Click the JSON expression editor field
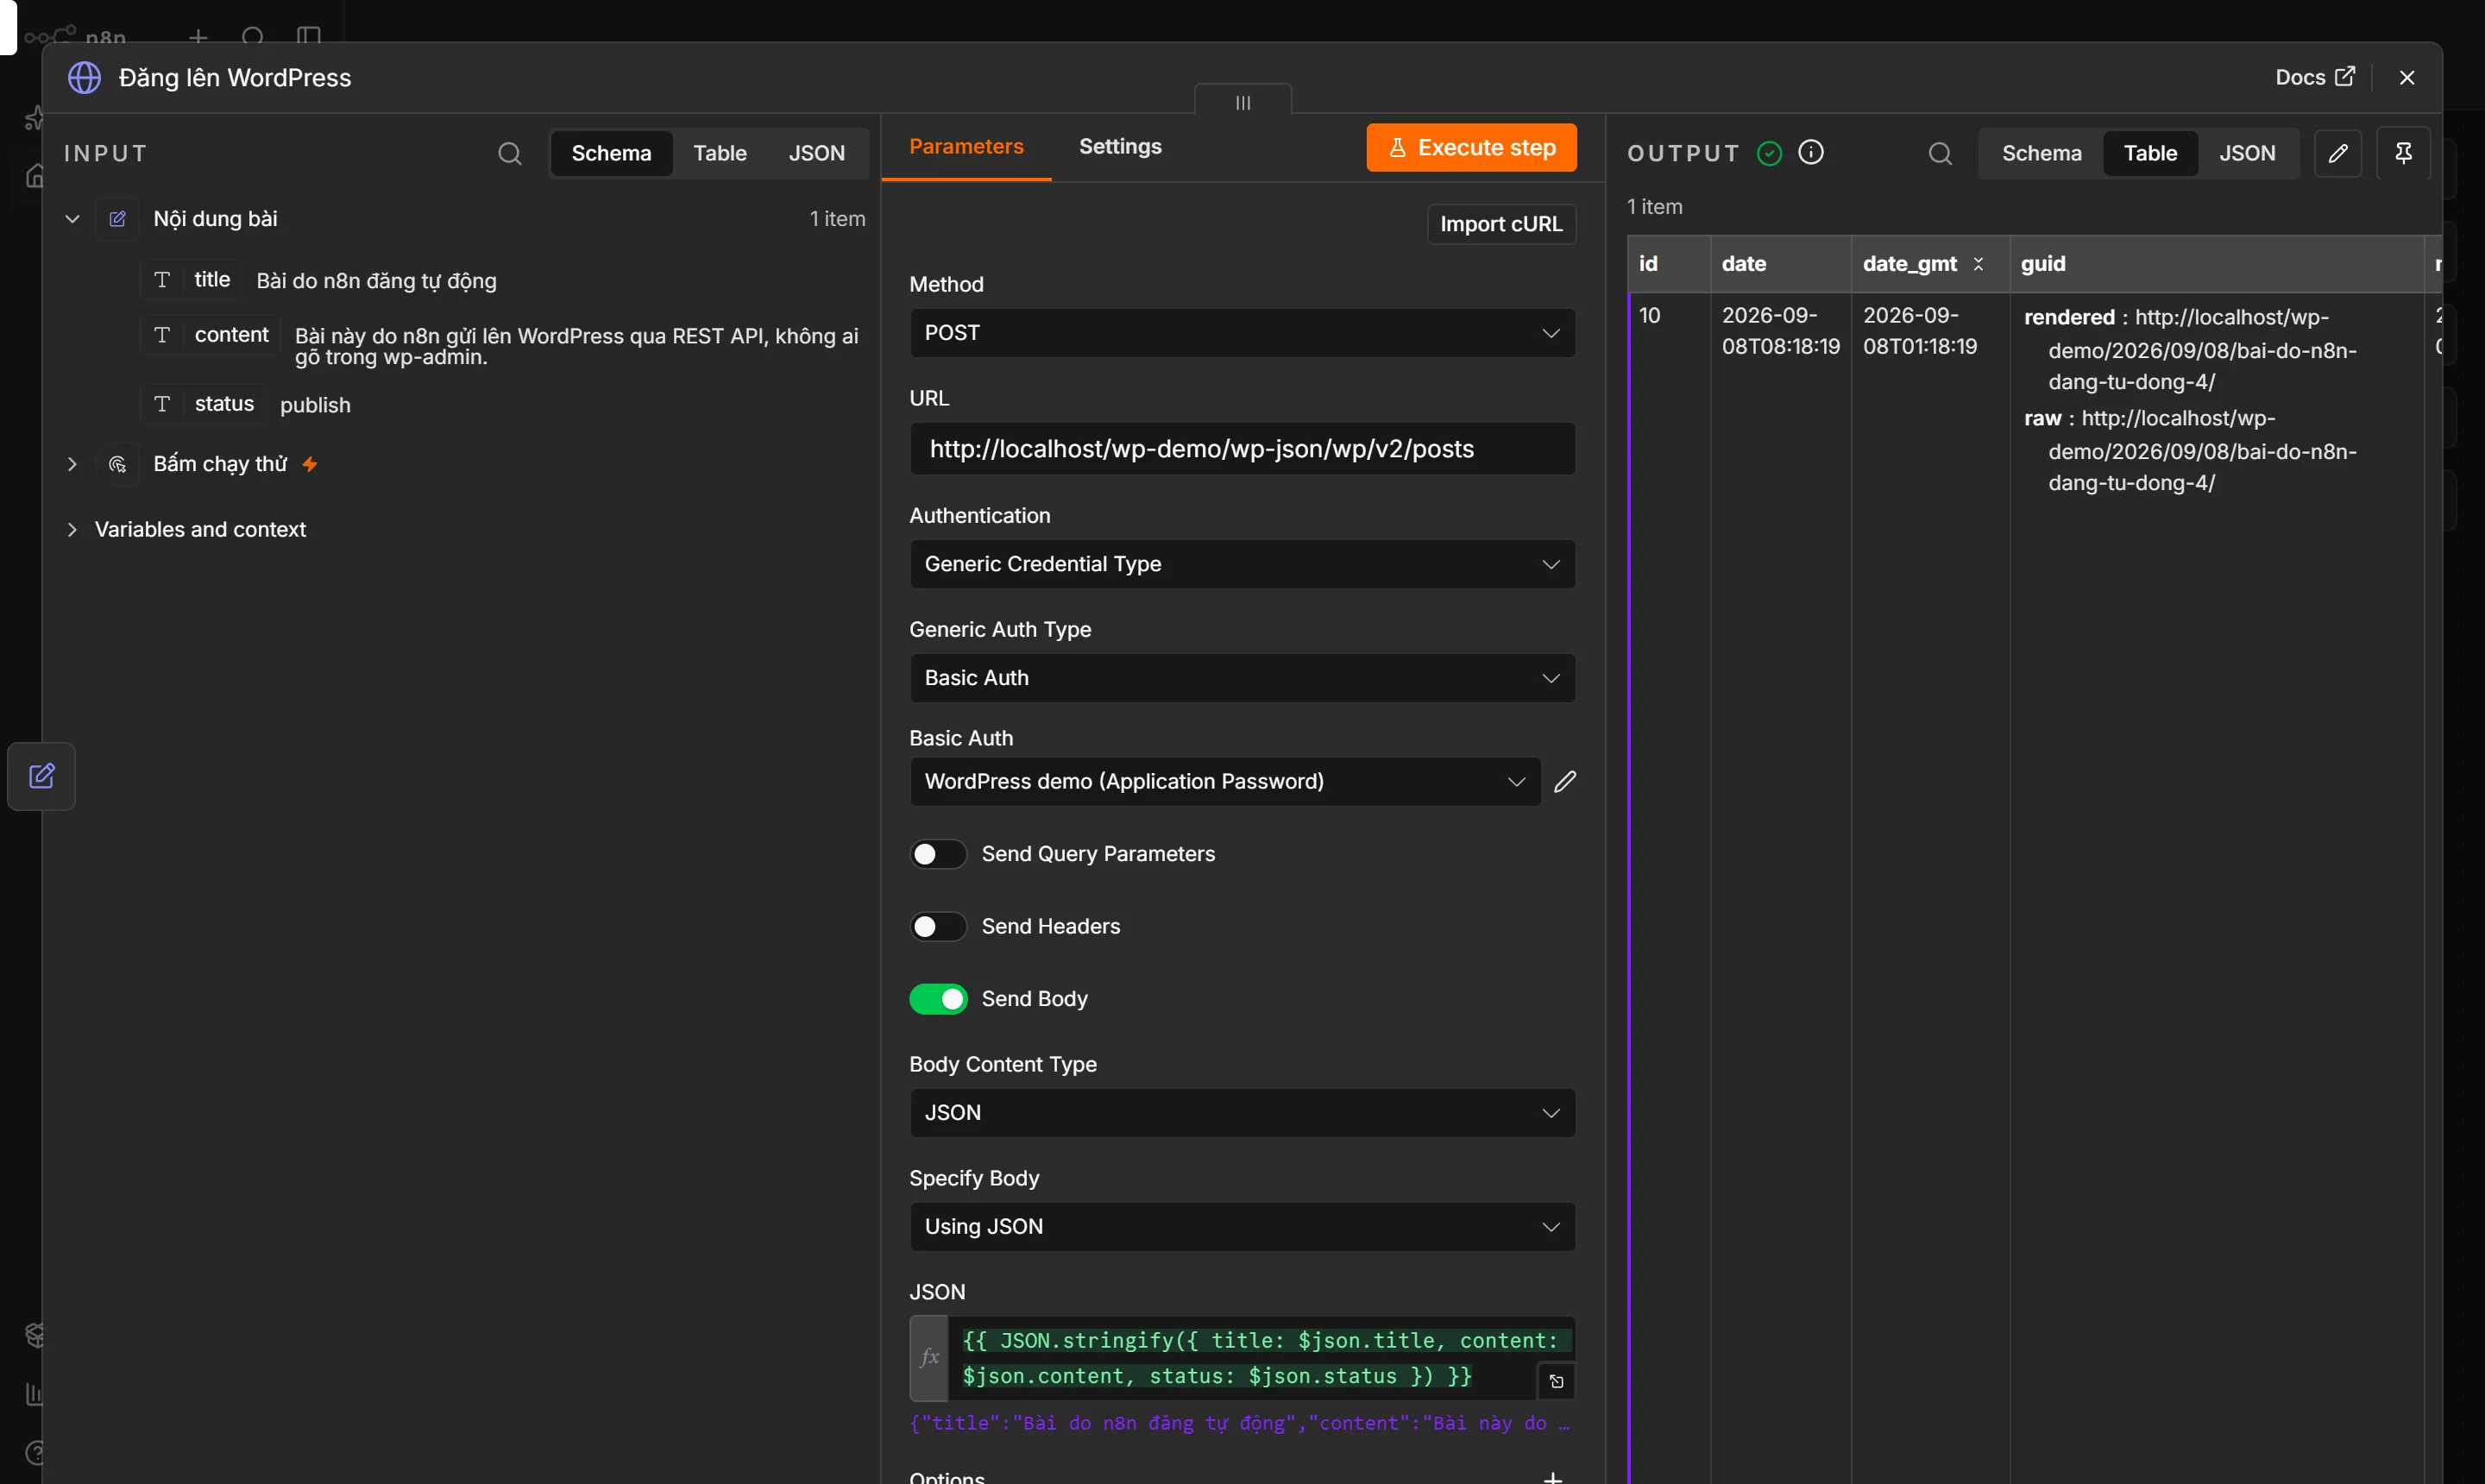 coord(1260,1358)
